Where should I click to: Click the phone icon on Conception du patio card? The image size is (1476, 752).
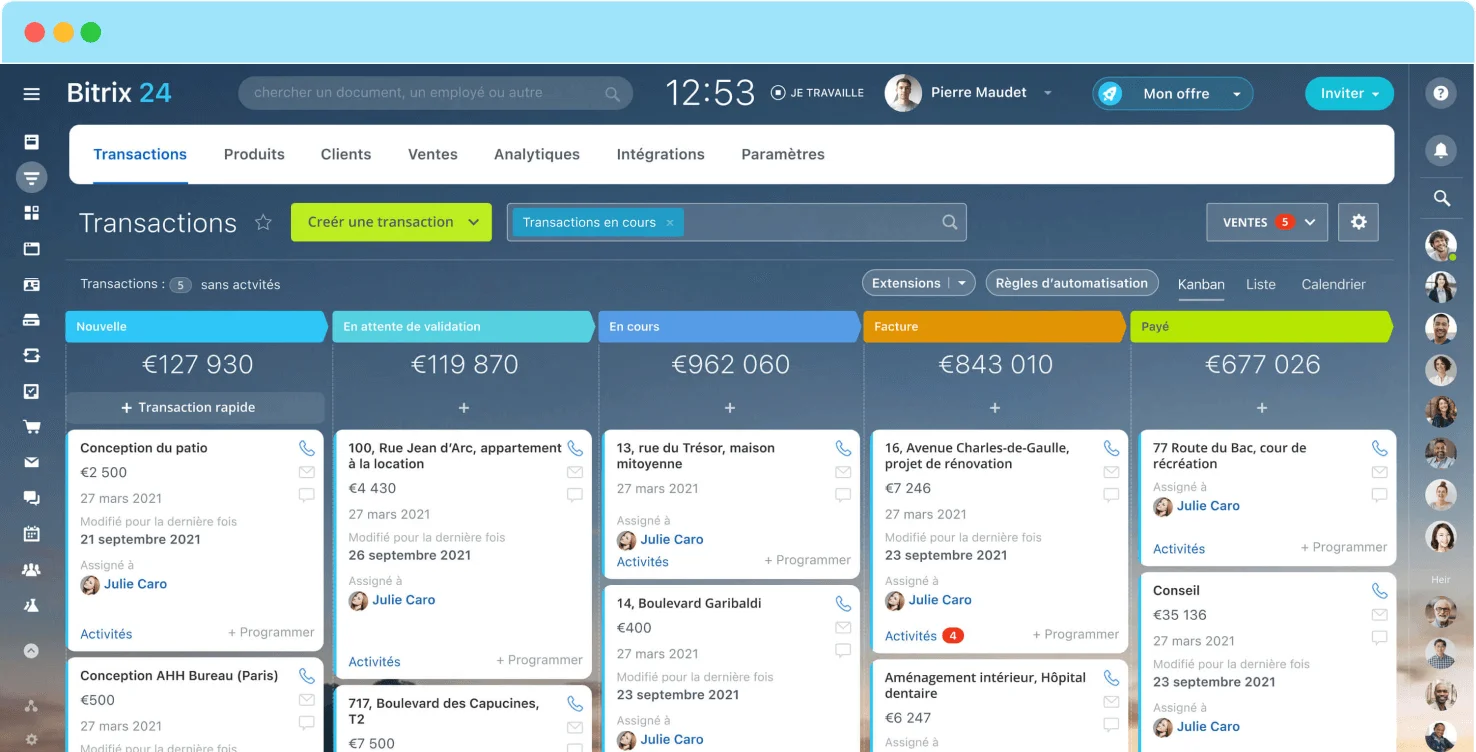[306, 448]
